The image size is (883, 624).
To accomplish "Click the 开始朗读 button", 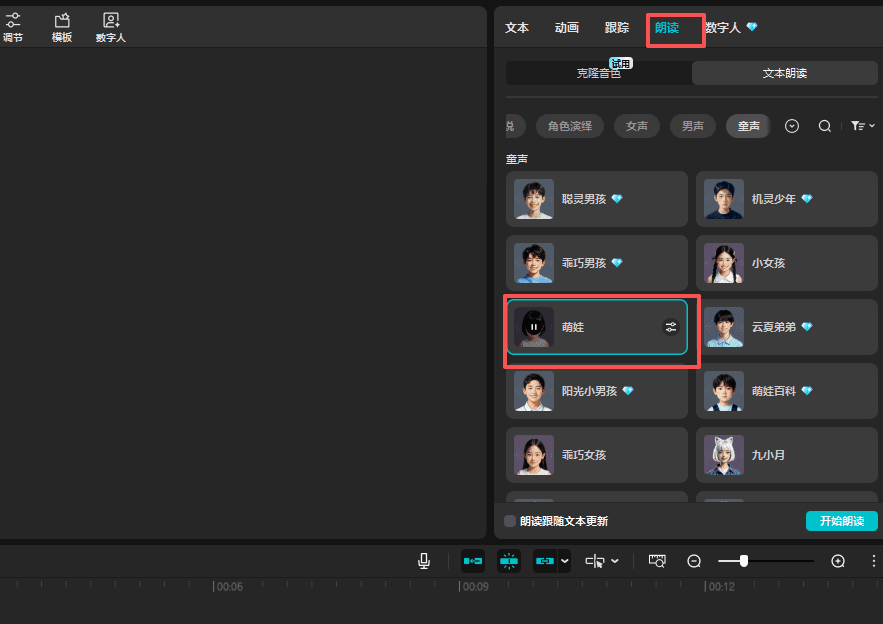I will pos(841,521).
